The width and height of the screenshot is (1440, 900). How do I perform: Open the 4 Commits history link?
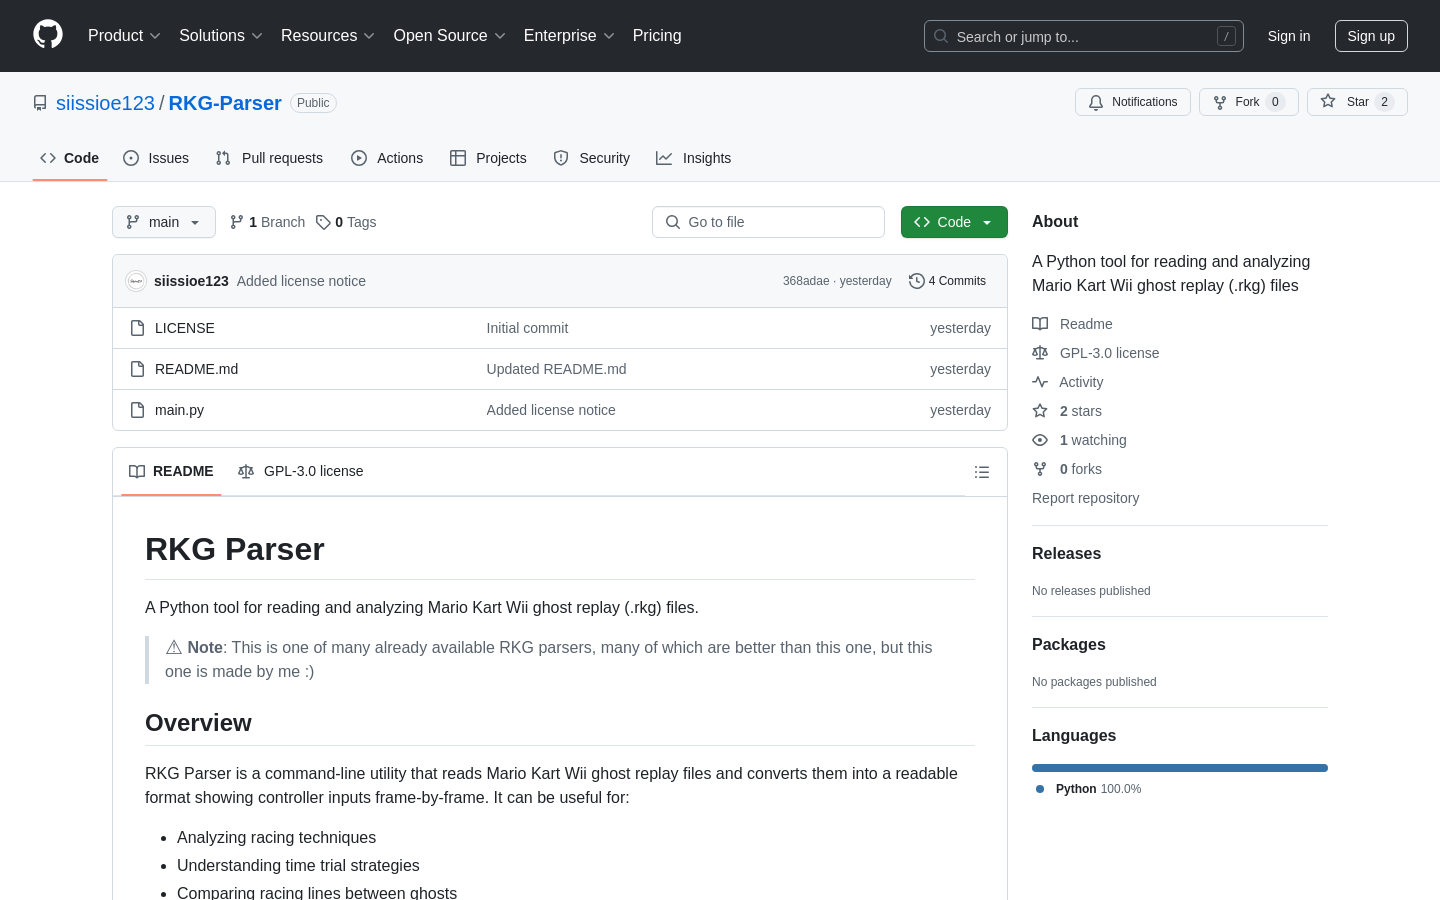tap(947, 281)
